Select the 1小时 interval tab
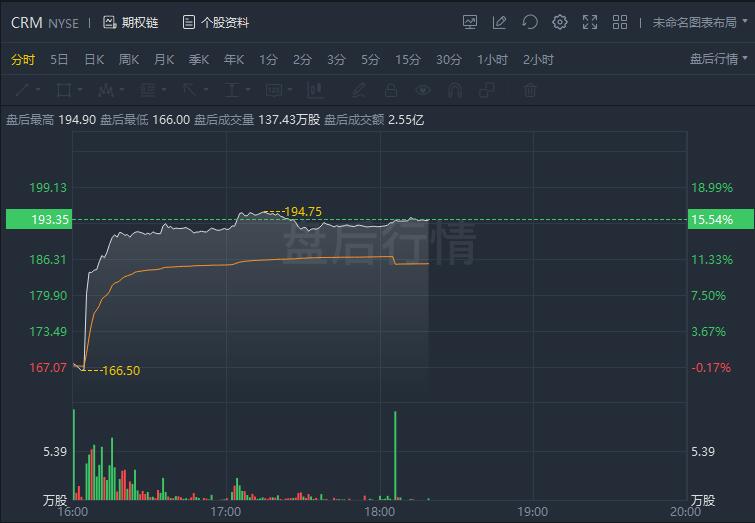The image size is (755, 523). pyautogui.click(x=492, y=60)
